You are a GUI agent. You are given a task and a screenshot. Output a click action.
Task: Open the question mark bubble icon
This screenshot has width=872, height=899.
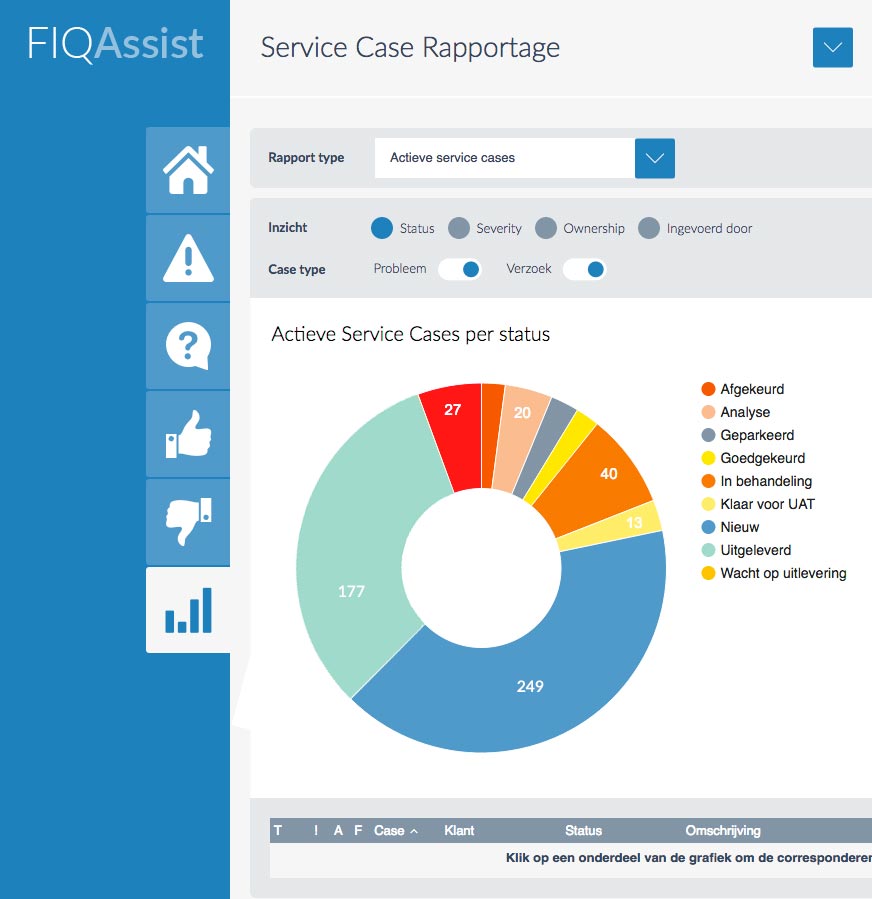pos(188,346)
